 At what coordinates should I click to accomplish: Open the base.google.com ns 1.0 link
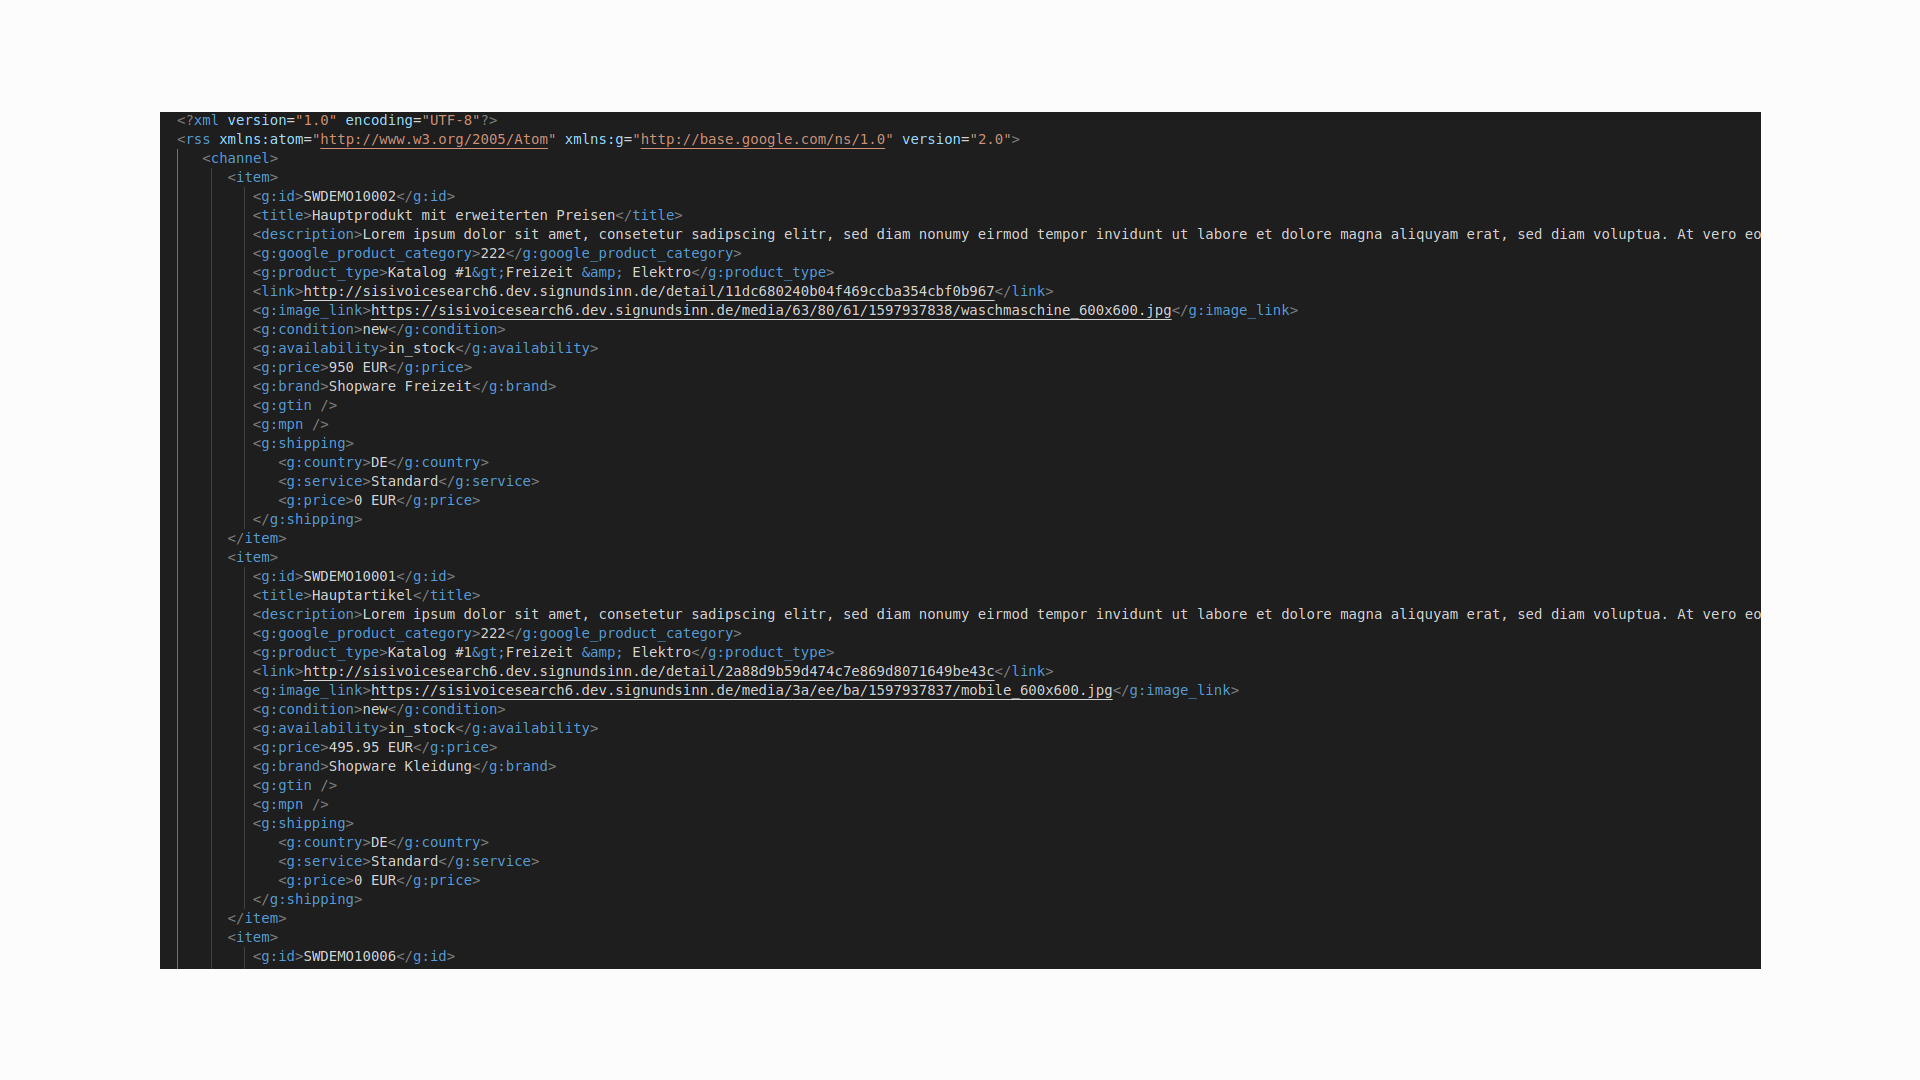click(x=763, y=139)
